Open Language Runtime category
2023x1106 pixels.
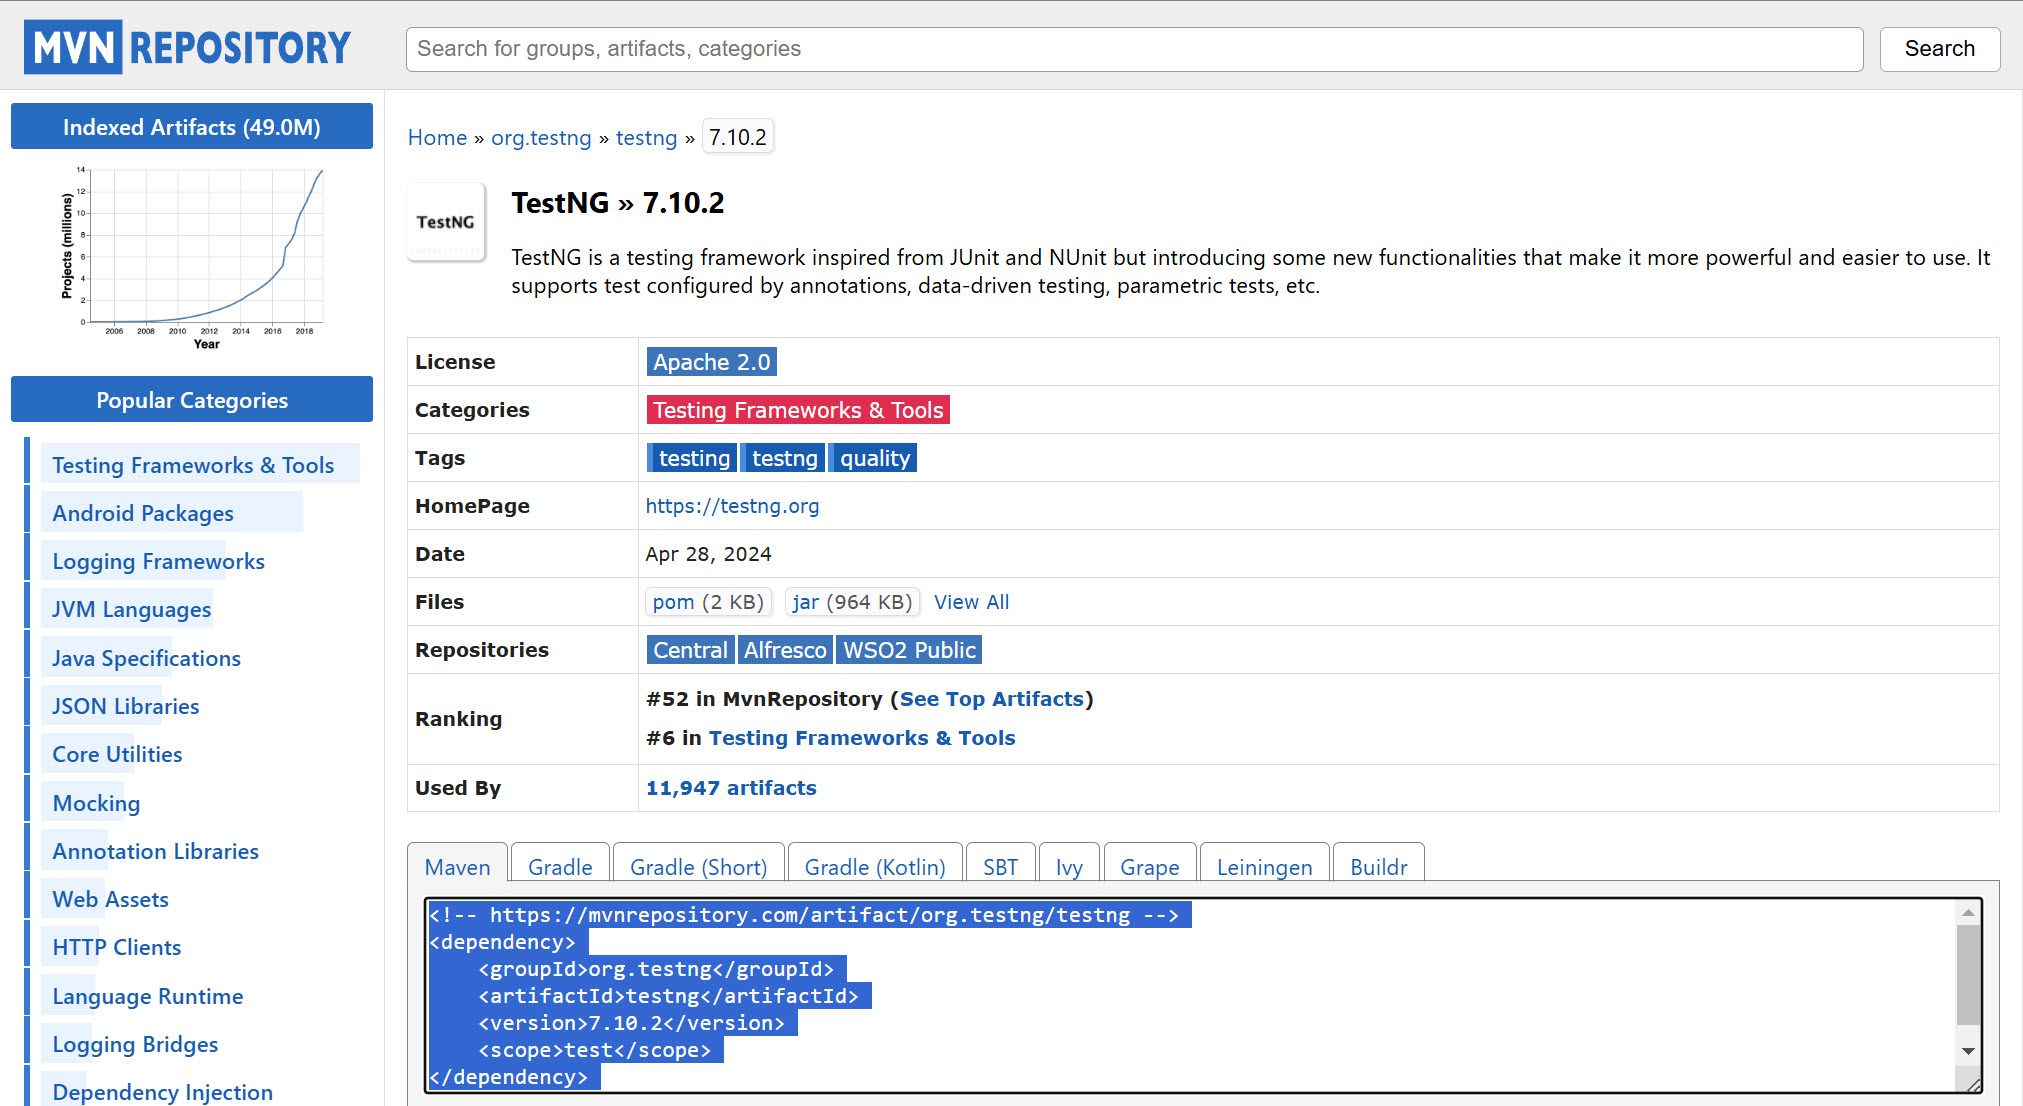(148, 996)
